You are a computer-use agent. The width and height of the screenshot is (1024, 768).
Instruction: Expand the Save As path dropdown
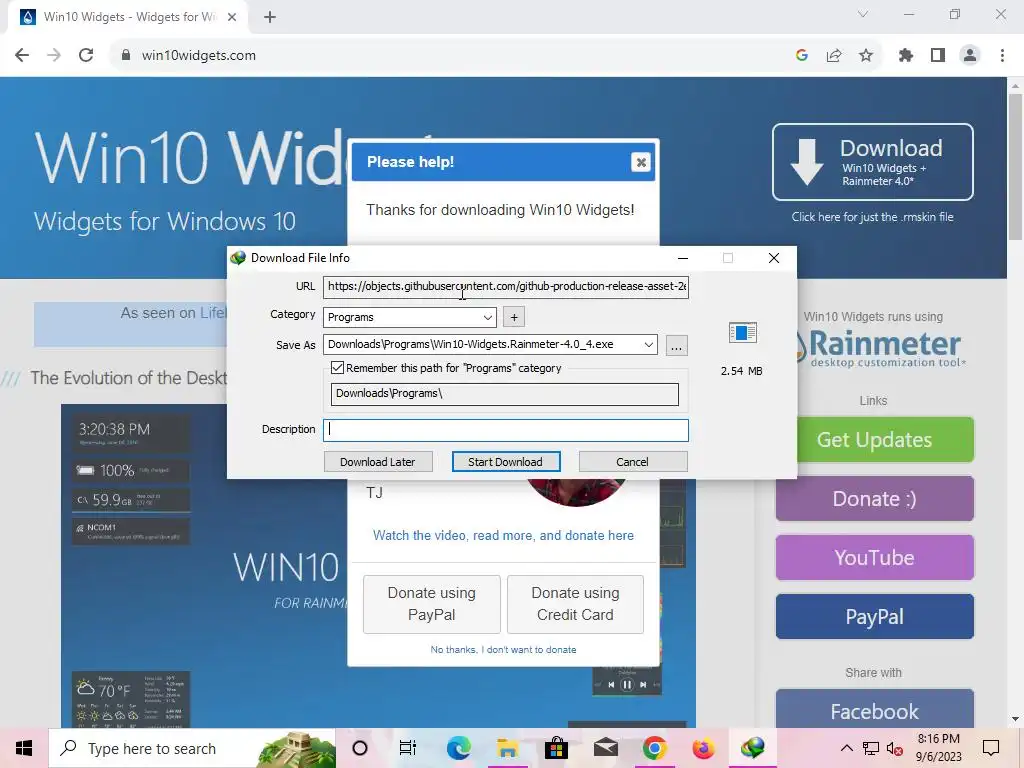pyautogui.click(x=648, y=345)
